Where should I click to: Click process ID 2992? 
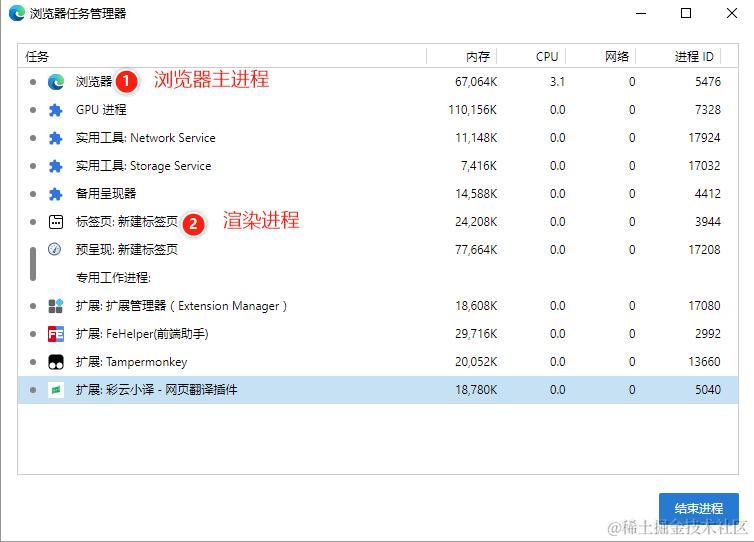pyautogui.click(x=708, y=333)
